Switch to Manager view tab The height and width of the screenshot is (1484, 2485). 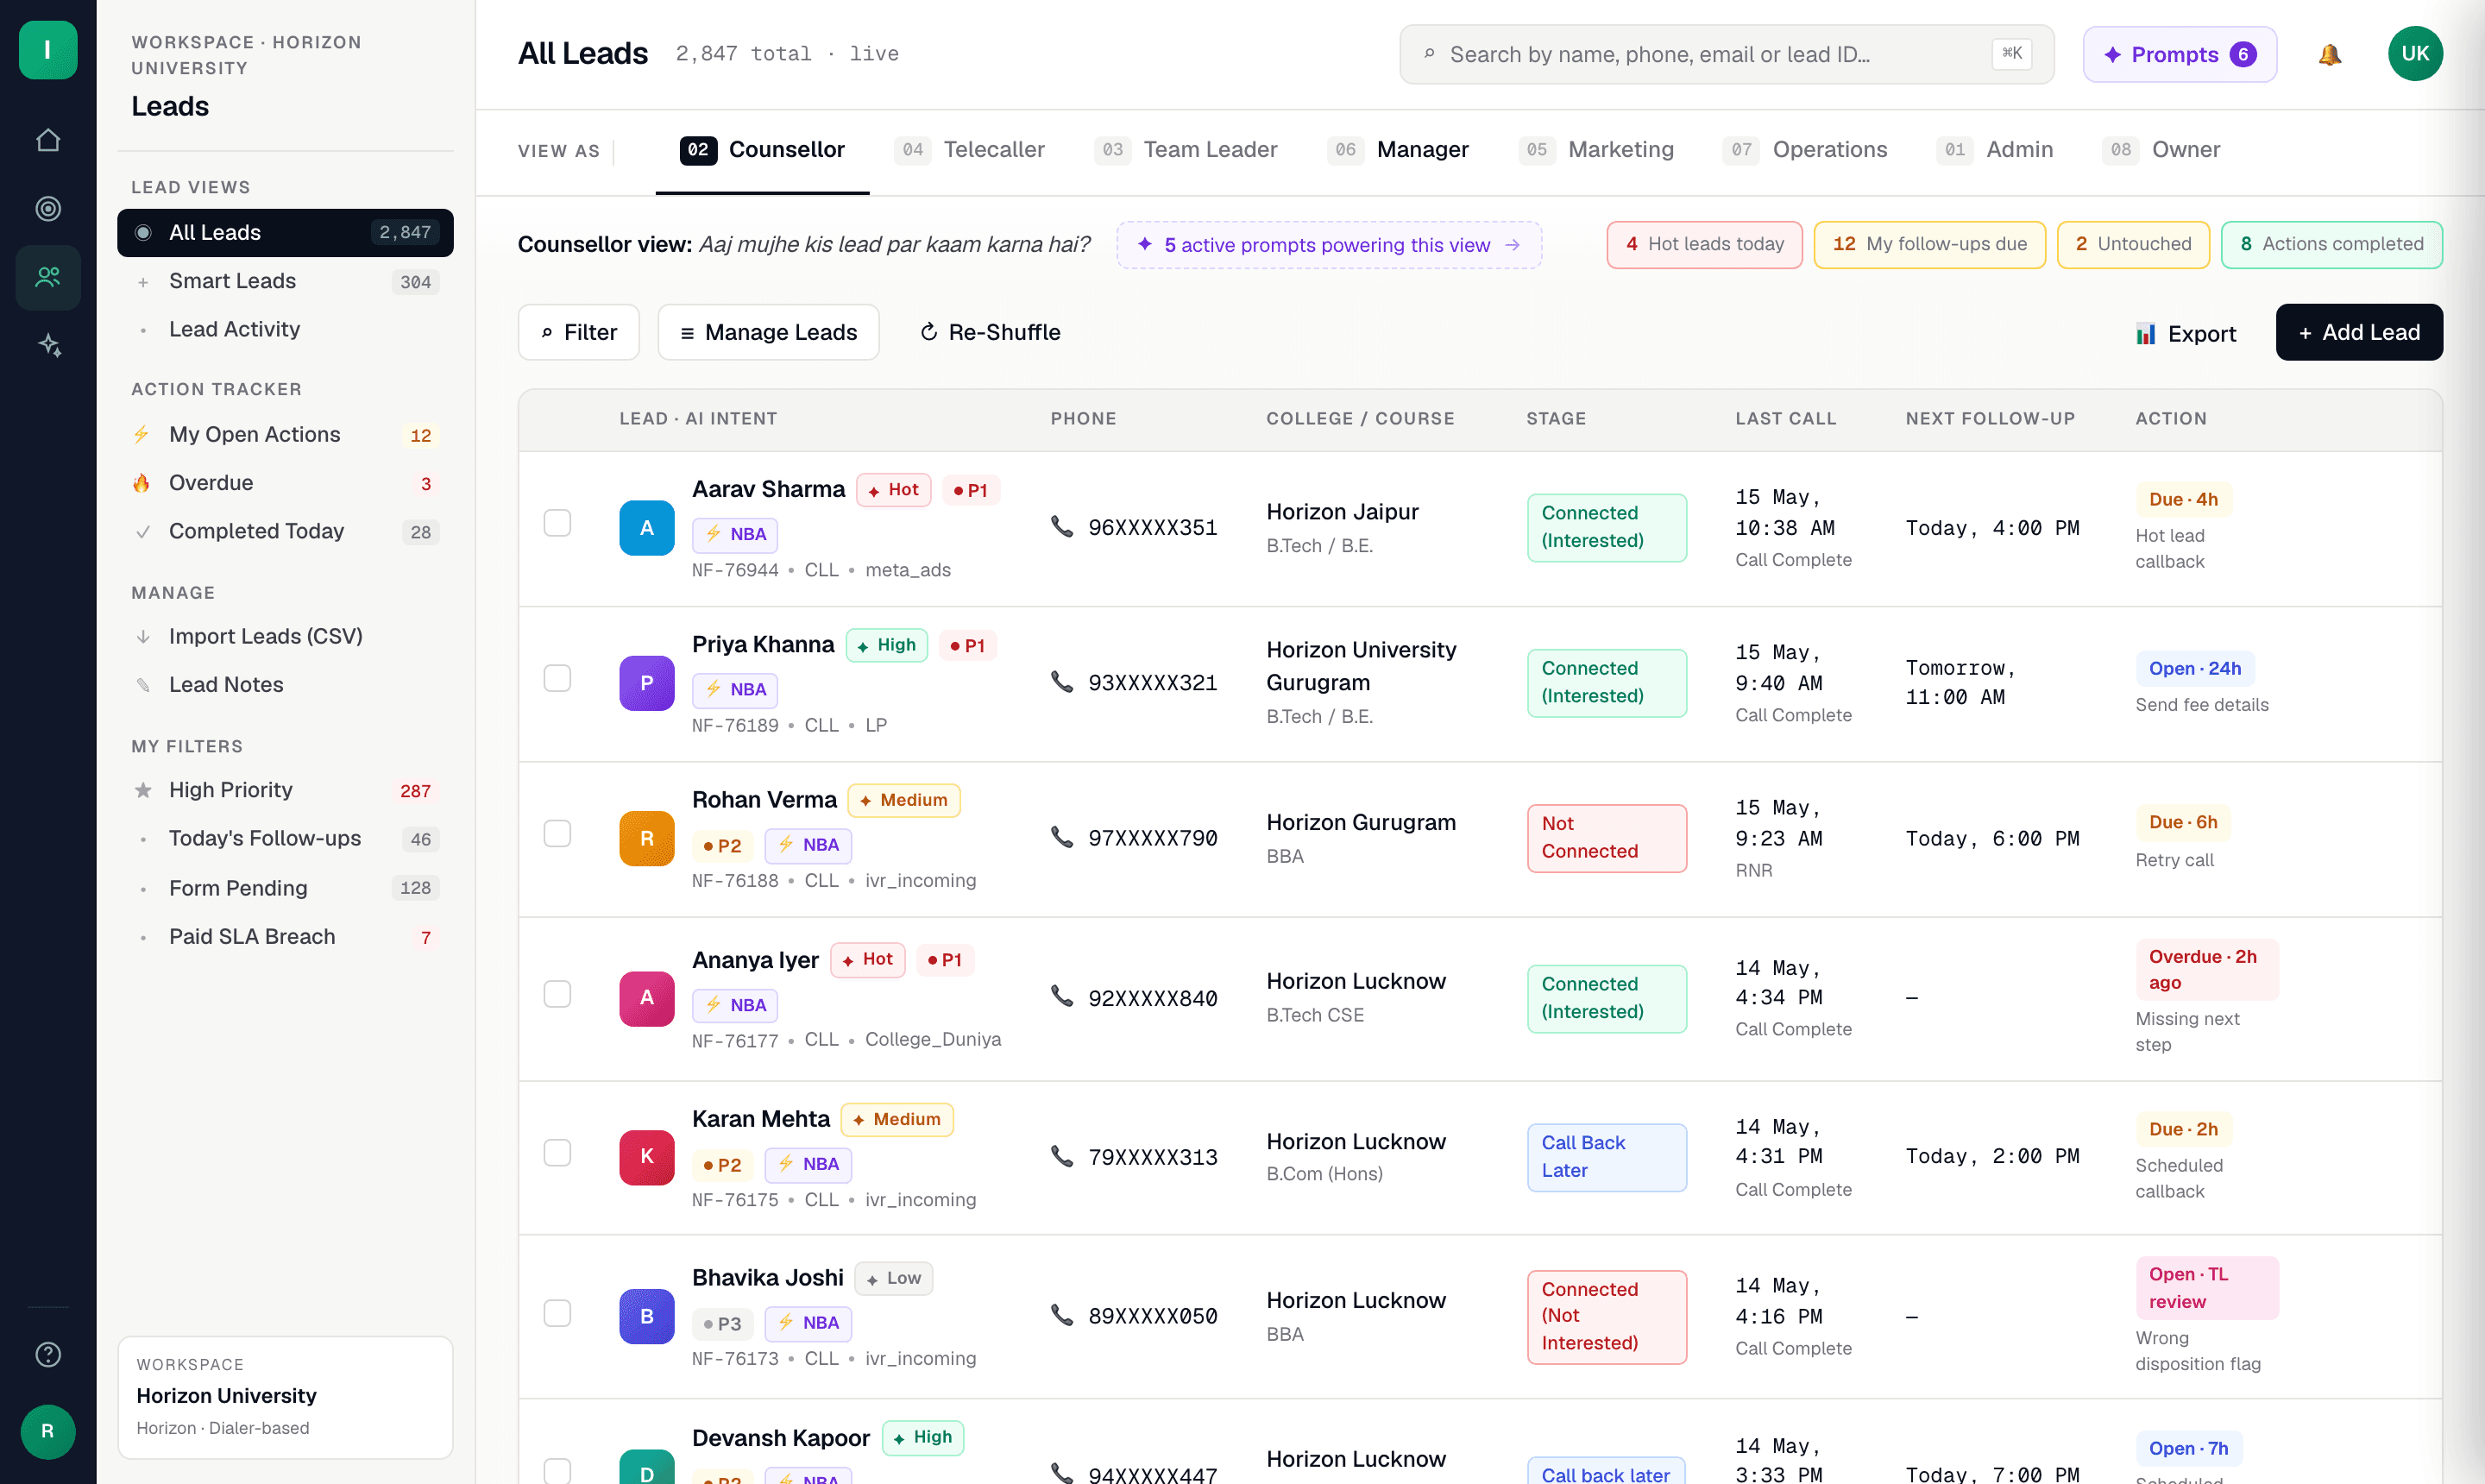(x=1398, y=150)
